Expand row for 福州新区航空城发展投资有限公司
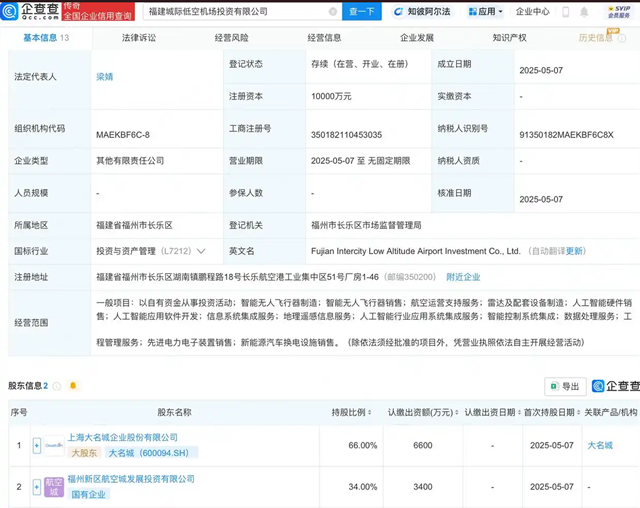Image resolution: width=640 pixels, height=508 pixels. (x=37, y=487)
